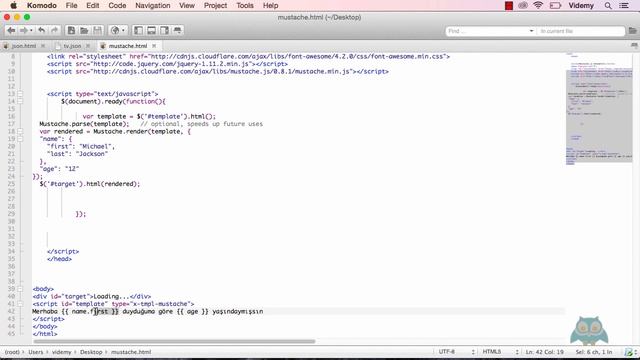The width and height of the screenshot is (640, 360).
Task: Collapse the fold marker on line 18
Action: 20,131
